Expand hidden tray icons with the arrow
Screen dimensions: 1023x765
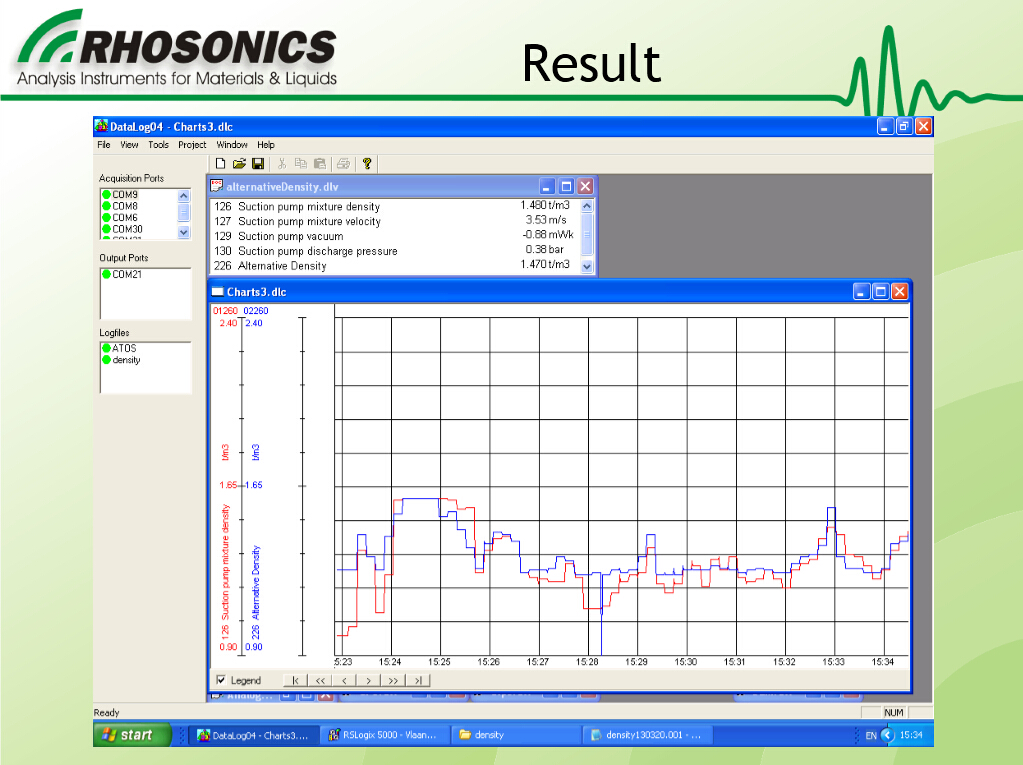click(887, 735)
